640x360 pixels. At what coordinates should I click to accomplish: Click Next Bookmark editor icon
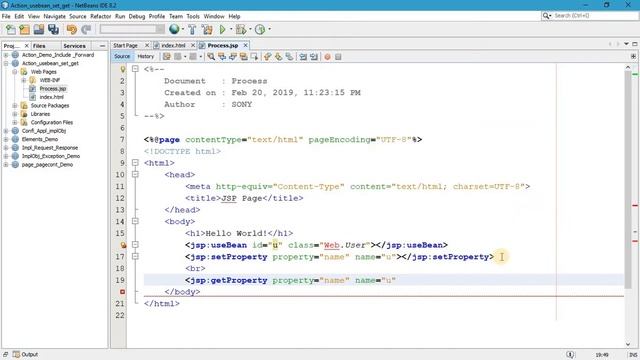(278, 57)
